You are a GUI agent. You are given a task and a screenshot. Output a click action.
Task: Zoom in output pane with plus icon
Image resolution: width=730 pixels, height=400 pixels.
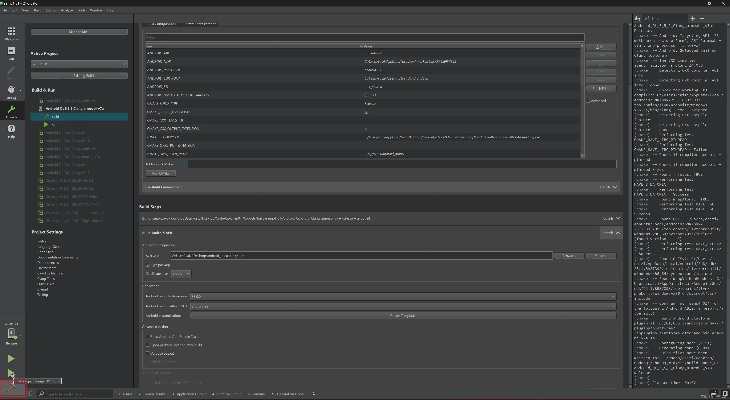point(691,19)
